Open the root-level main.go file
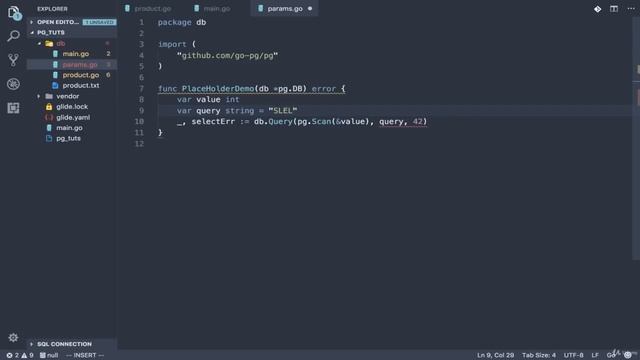The image size is (640, 360). 69,128
